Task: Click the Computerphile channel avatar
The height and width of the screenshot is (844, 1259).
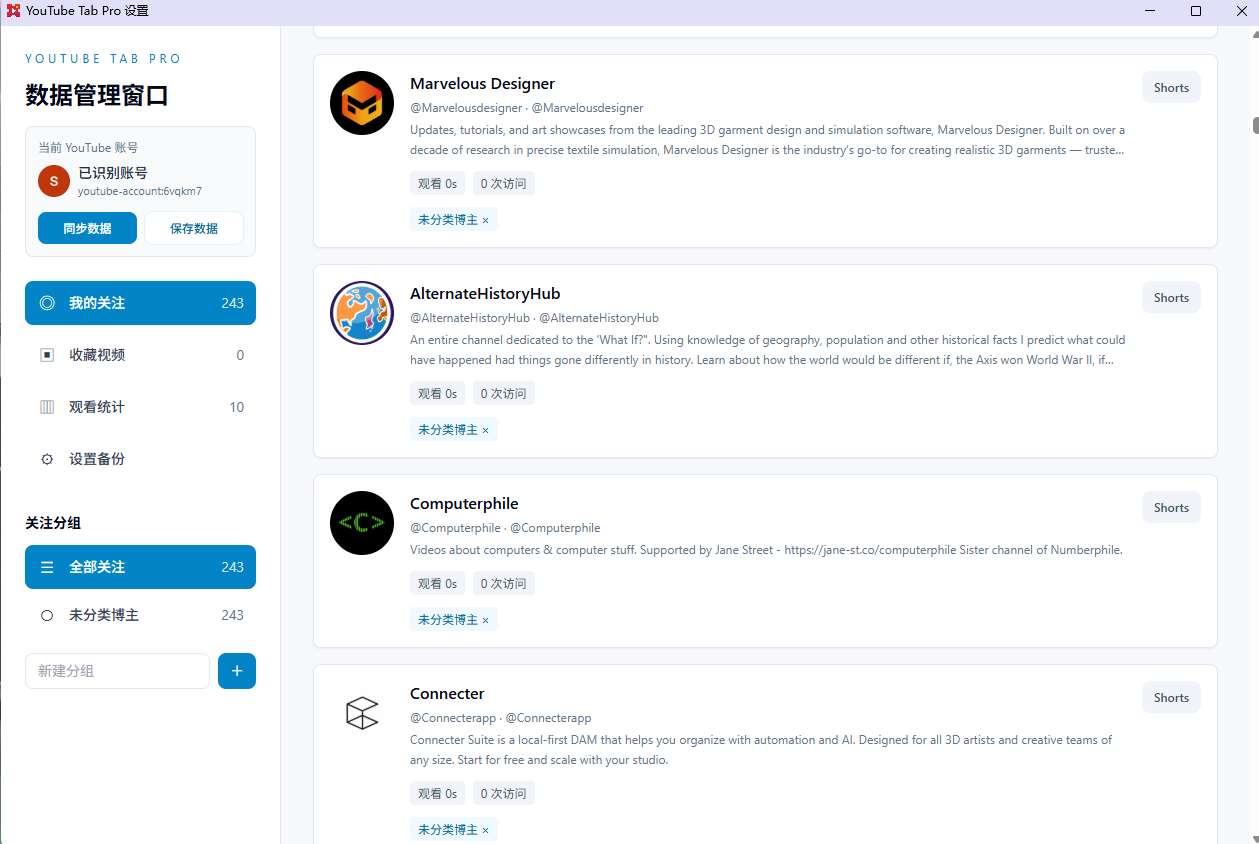Action: [362, 523]
